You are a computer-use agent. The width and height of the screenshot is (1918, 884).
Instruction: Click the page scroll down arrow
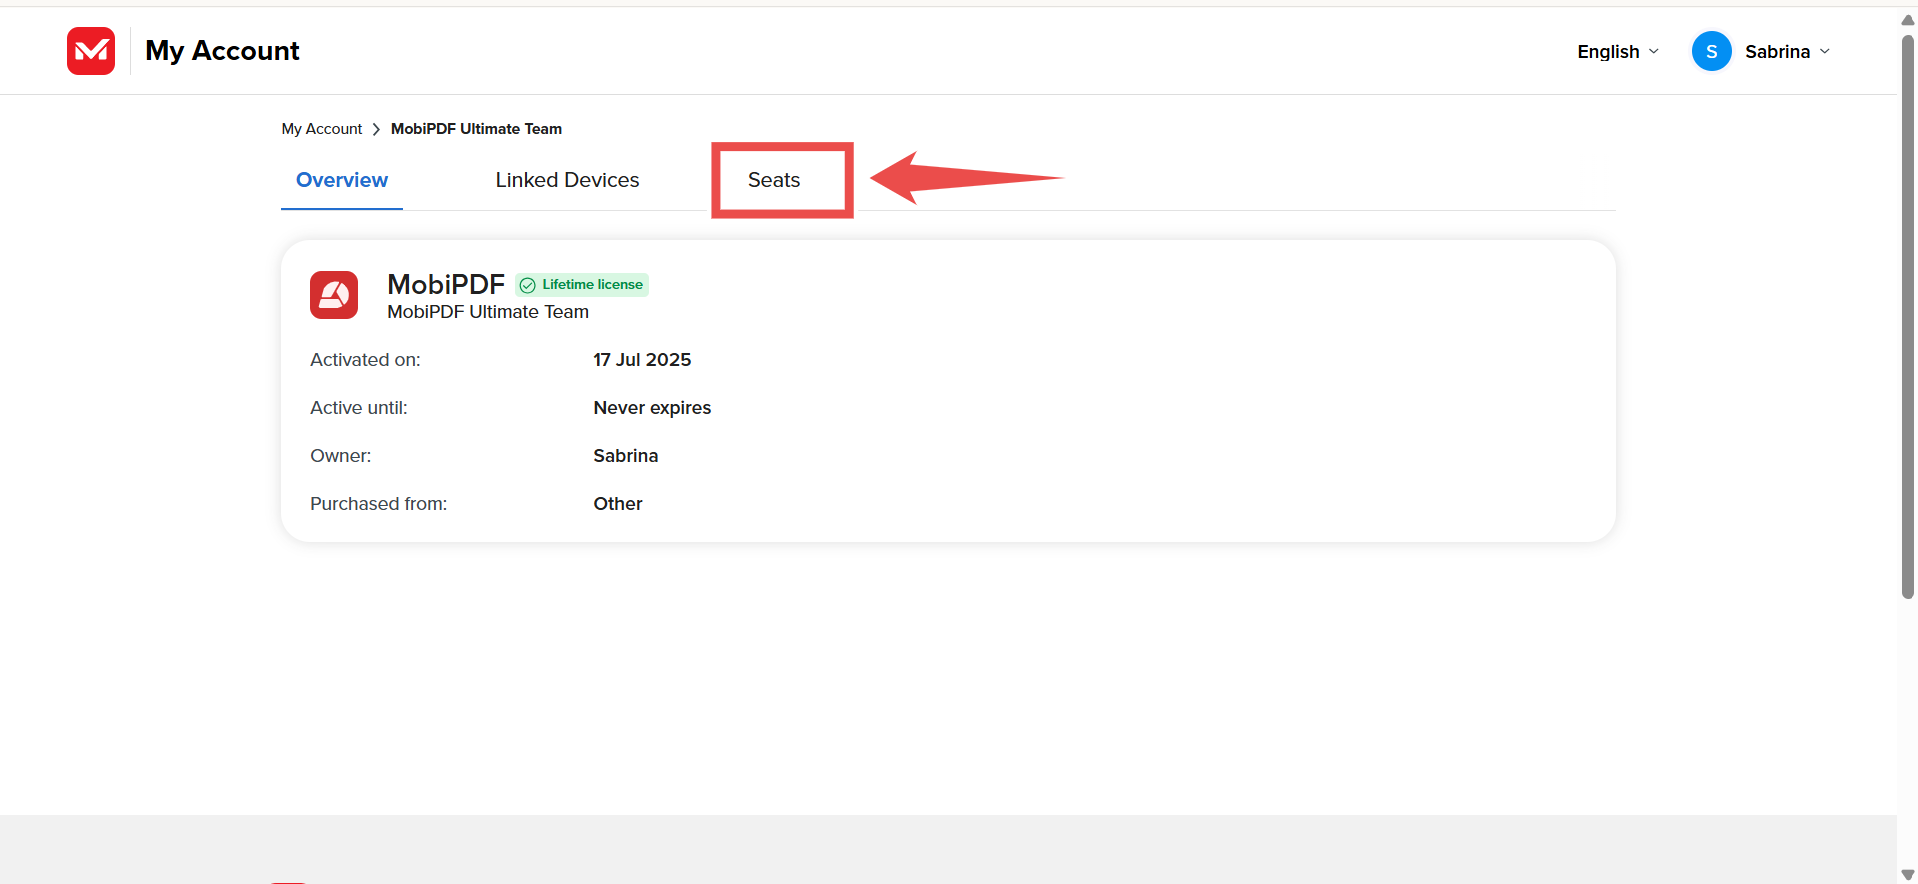pyautogui.click(x=1907, y=875)
